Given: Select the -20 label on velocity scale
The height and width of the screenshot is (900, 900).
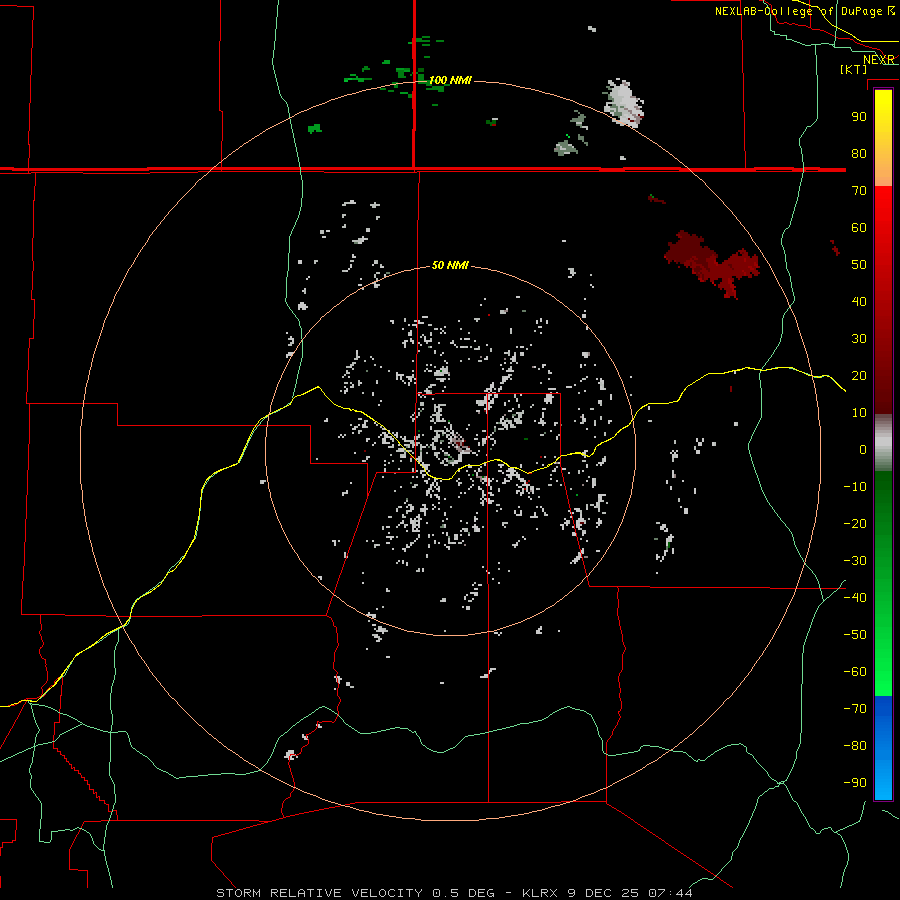Looking at the screenshot, I should click(855, 523).
